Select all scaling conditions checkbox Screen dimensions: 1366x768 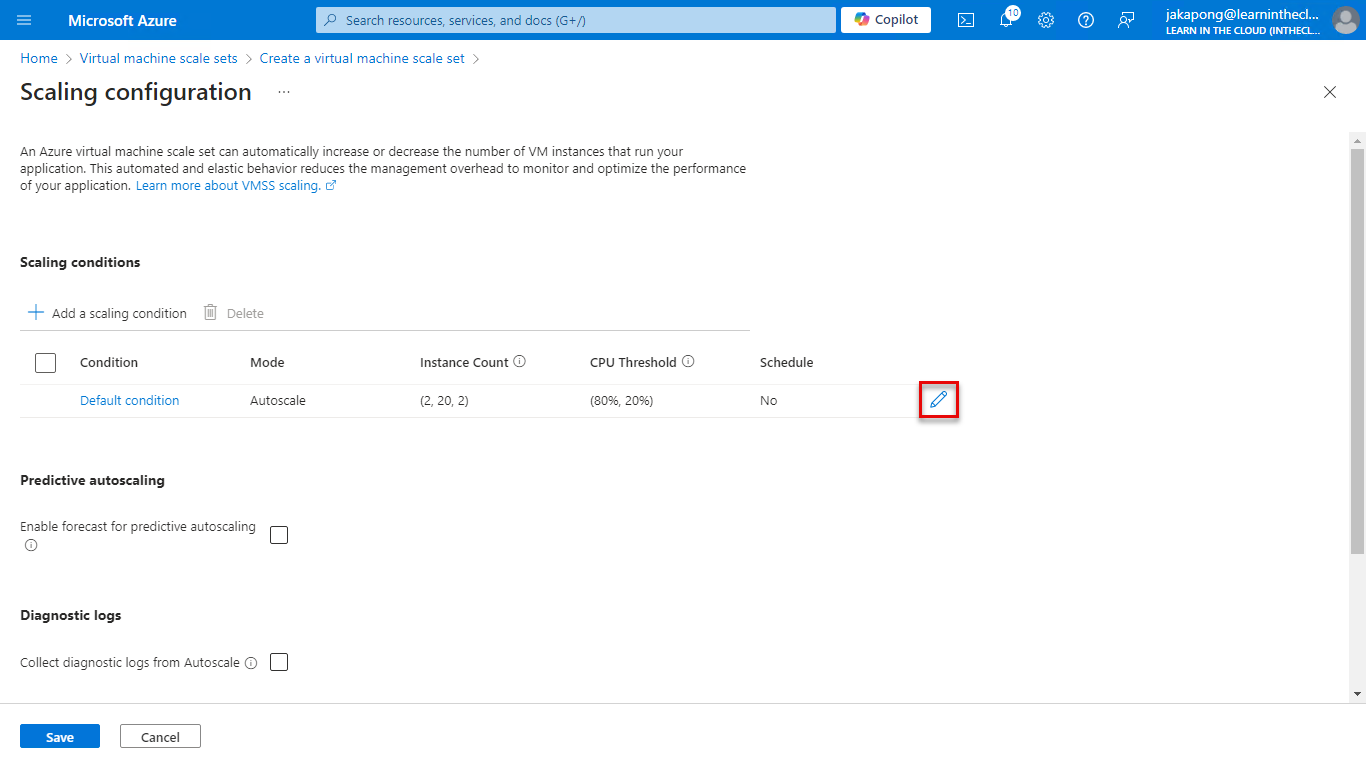(x=45, y=362)
